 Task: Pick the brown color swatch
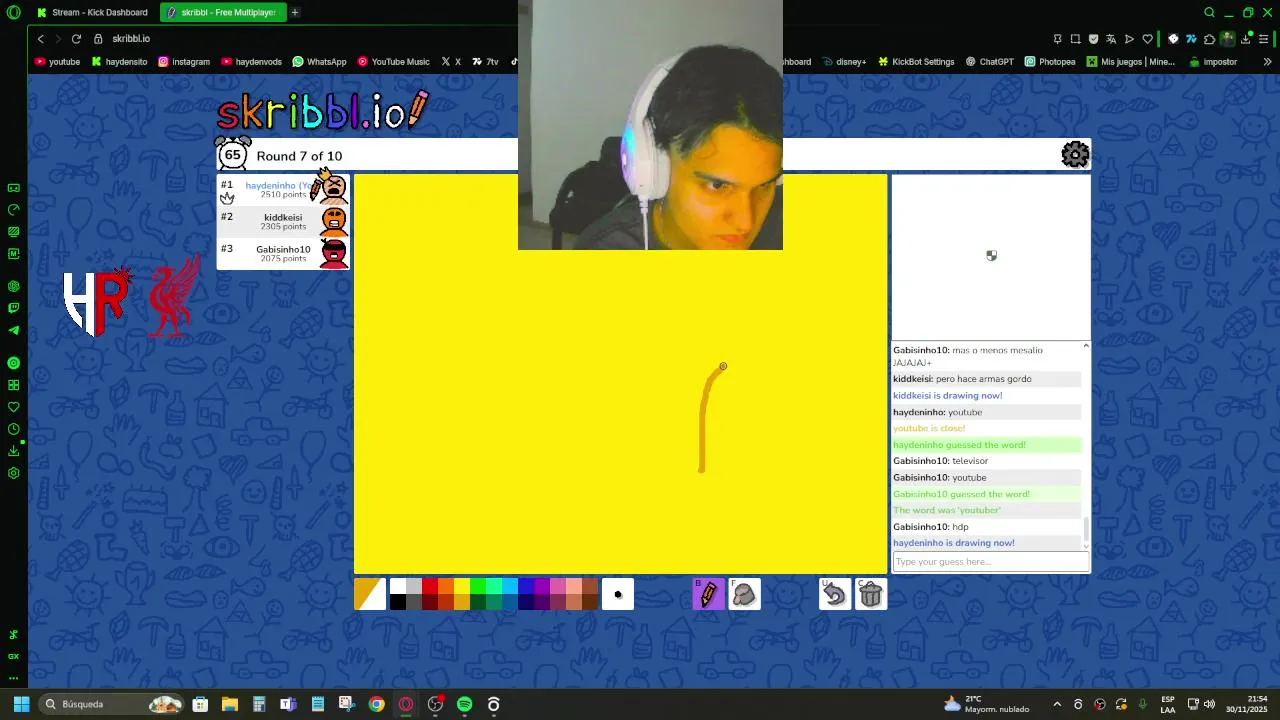click(590, 586)
